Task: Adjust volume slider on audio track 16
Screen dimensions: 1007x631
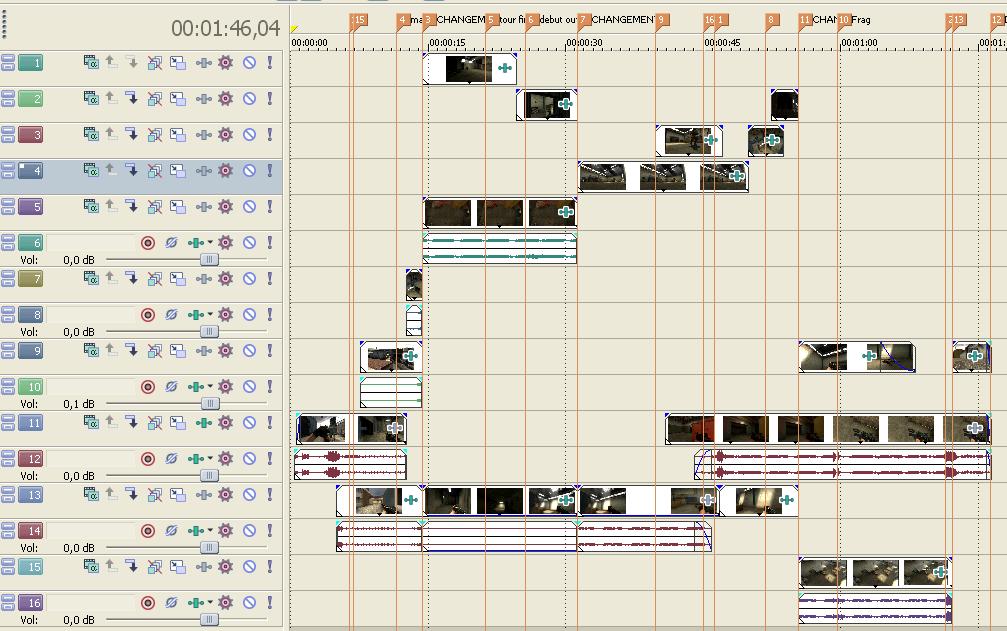Action: pos(209,619)
